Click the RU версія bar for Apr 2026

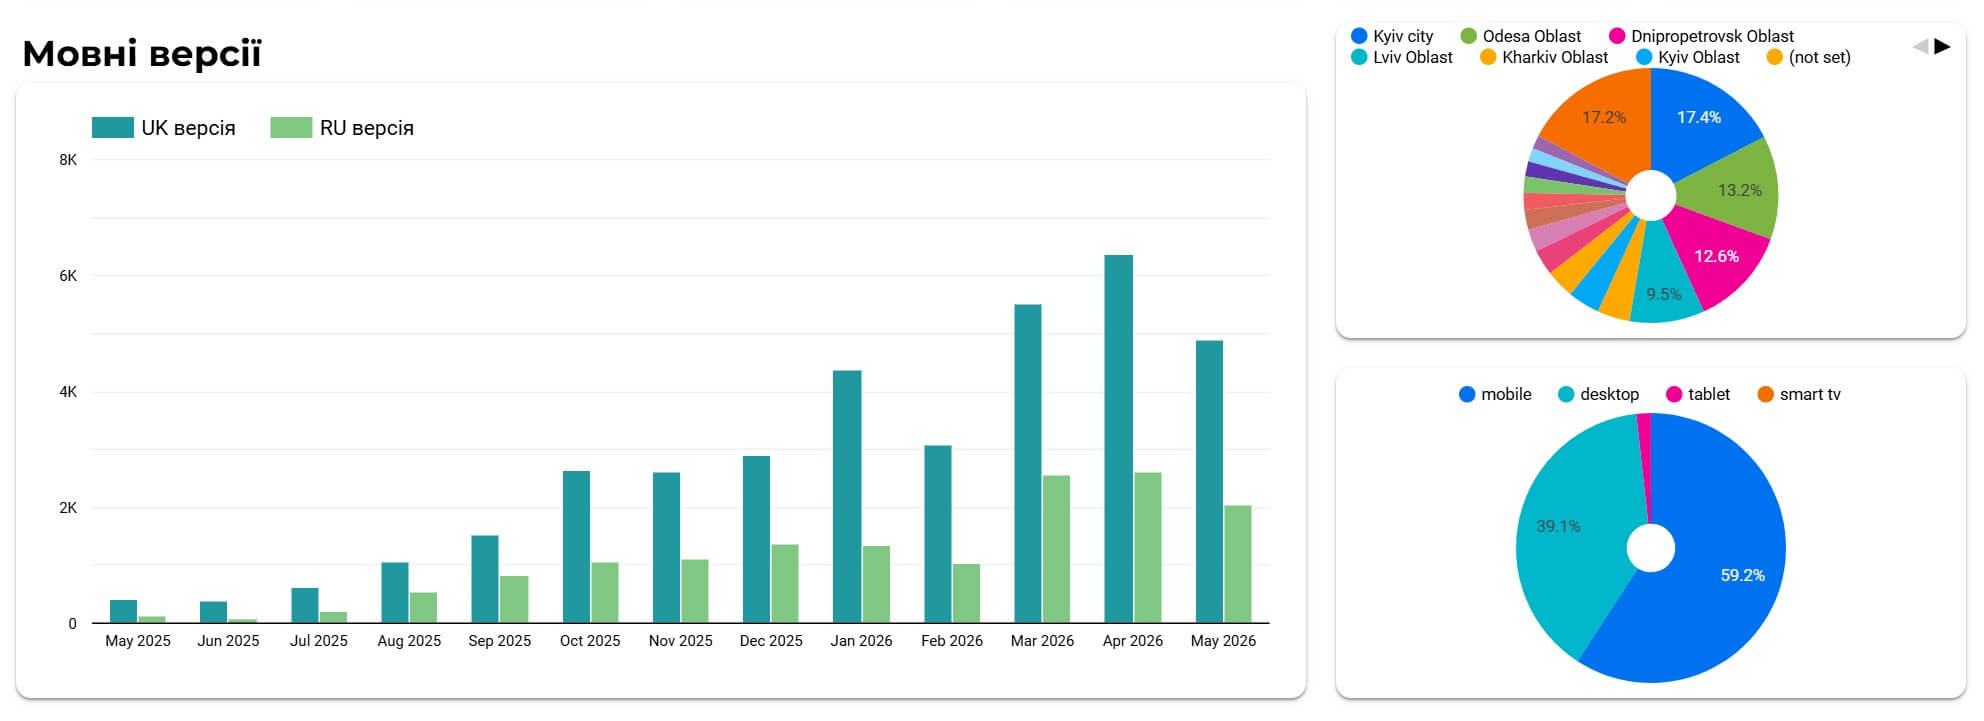pyautogui.click(x=1148, y=548)
